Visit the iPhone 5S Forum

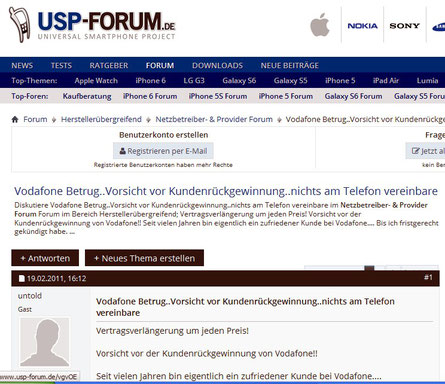(x=218, y=96)
